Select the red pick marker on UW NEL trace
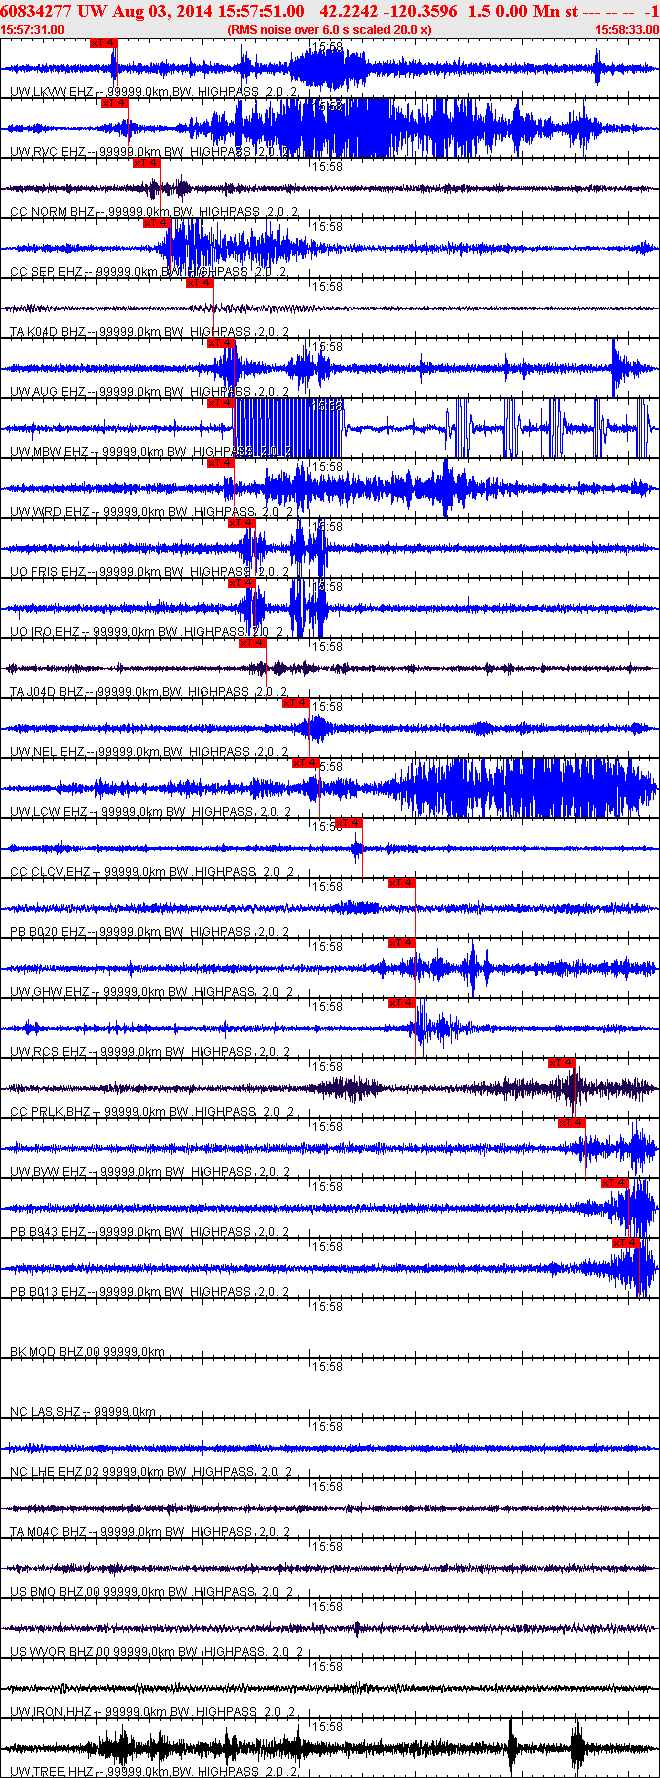The width and height of the screenshot is (660, 1778). pyautogui.click(x=295, y=703)
